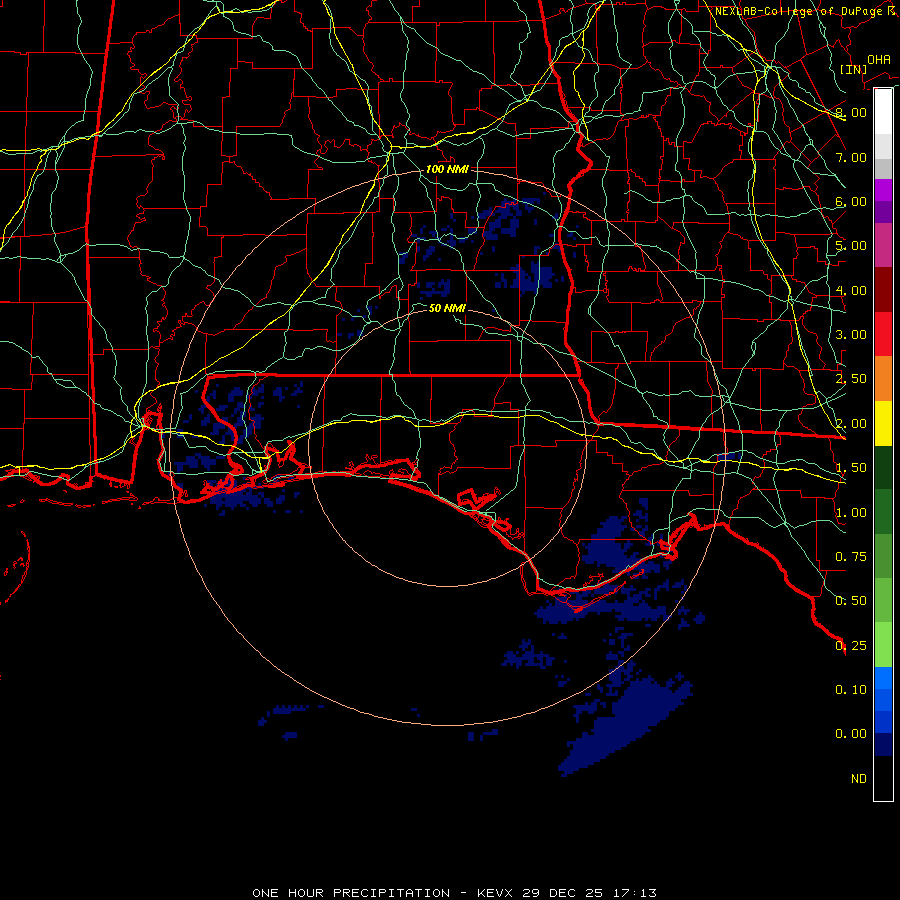900x900 pixels.
Task: Click the 1.50 legend value
Action: (x=851, y=468)
